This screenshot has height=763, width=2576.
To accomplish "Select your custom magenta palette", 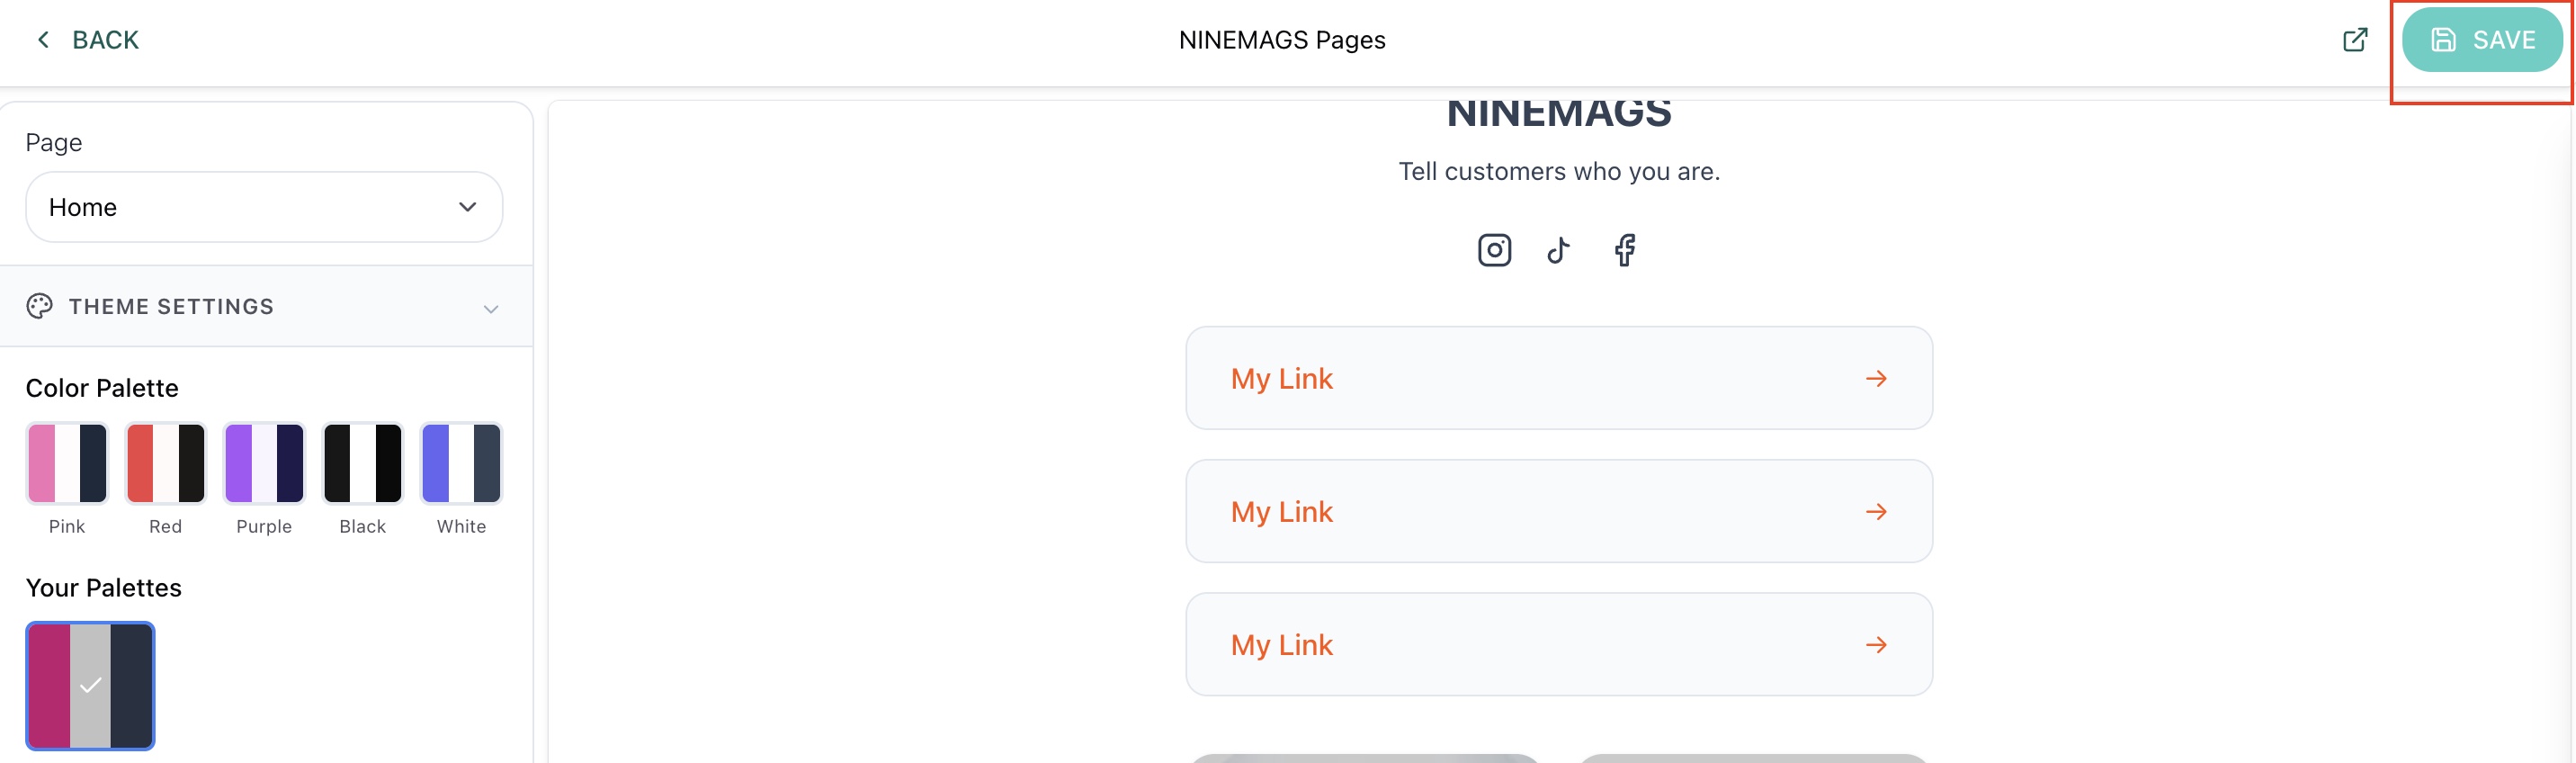I will click(x=90, y=686).
